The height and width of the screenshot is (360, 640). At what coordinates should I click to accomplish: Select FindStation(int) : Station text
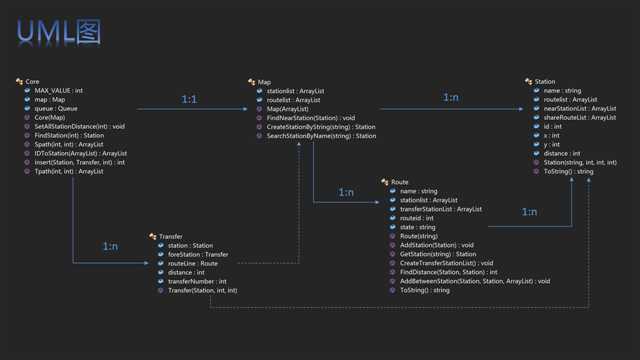pyautogui.click(x=69, y=136)
